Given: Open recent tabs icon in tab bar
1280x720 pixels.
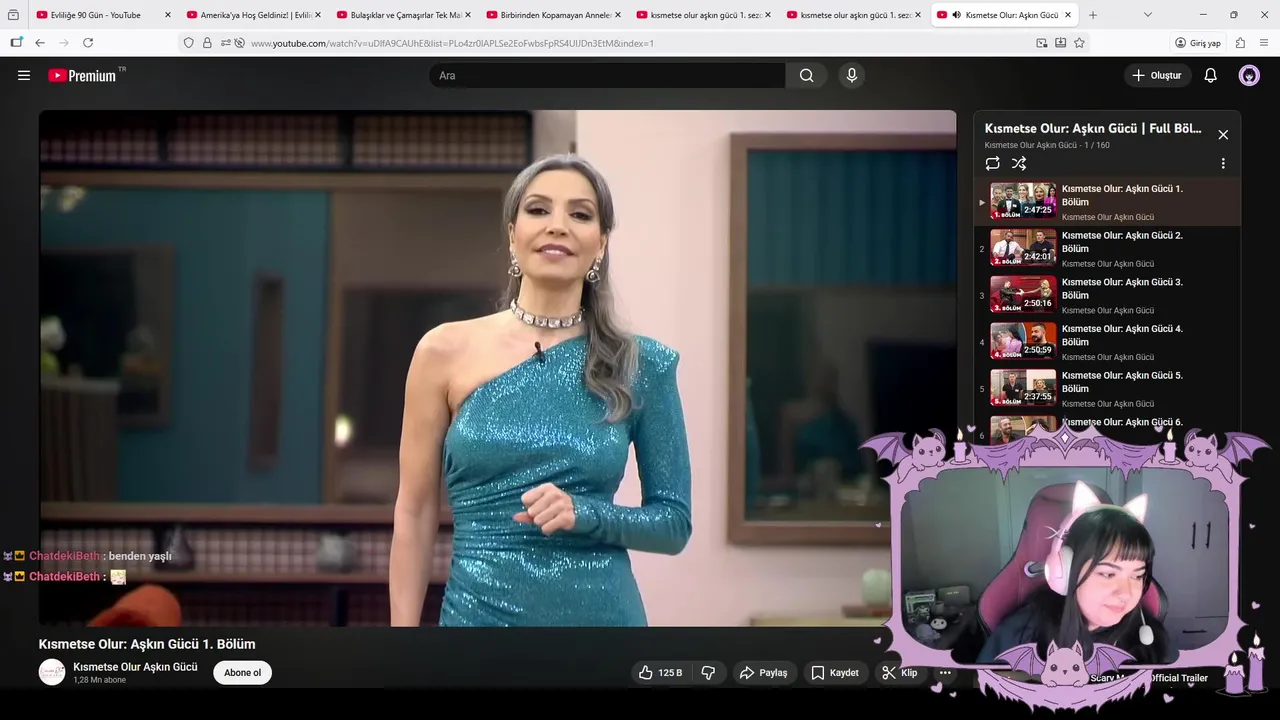Looking at the screenshot, I should point(13,15).
